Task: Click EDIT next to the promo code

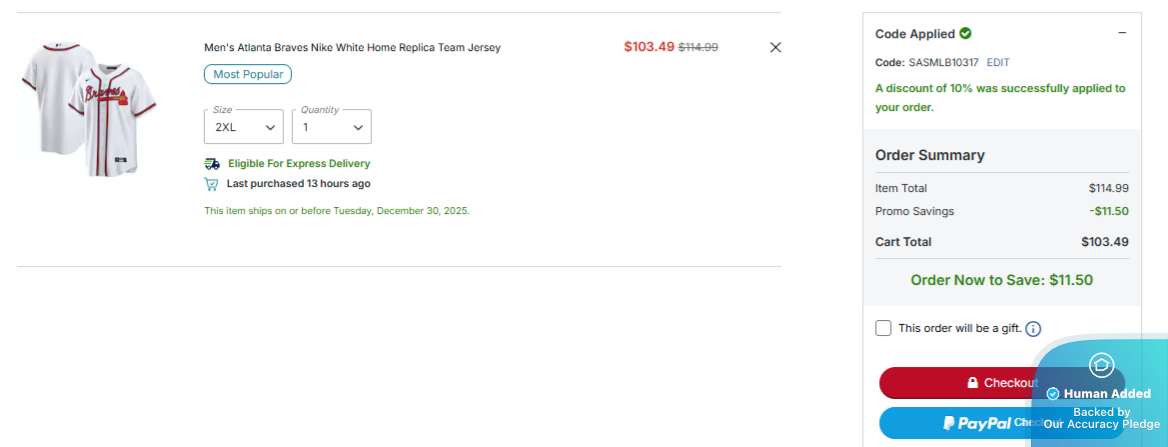Action: click(998, 62)
